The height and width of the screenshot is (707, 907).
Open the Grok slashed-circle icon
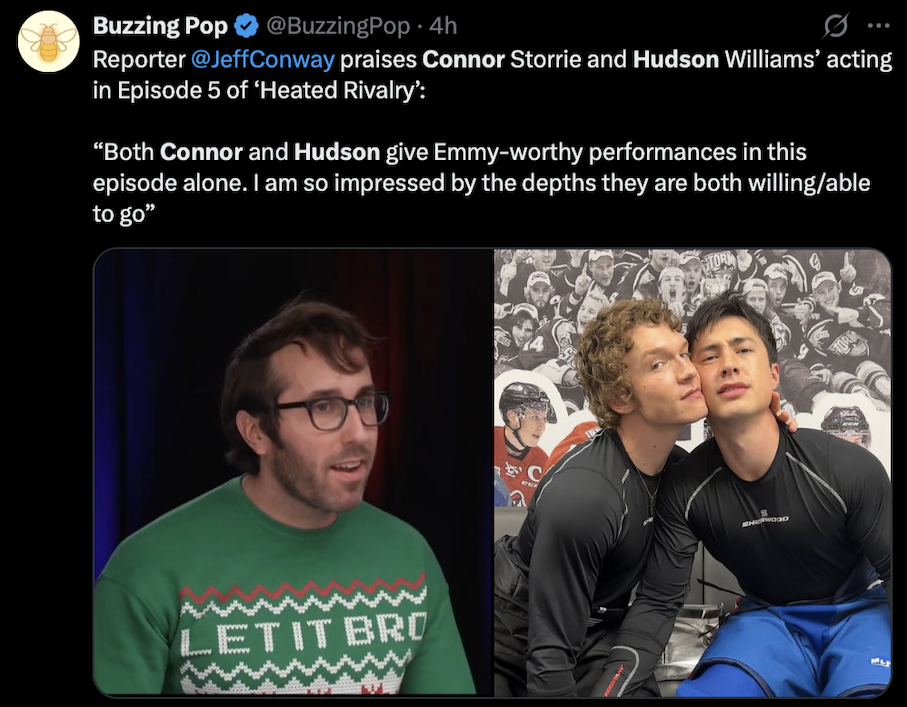(x=836, y=26)
